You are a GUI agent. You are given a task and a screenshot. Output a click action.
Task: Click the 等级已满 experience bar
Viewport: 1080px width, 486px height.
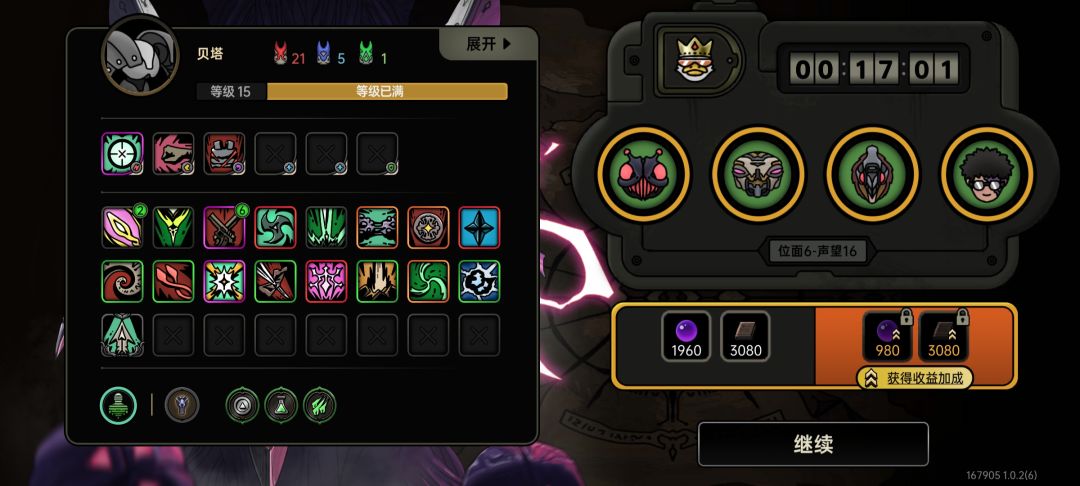387,92
